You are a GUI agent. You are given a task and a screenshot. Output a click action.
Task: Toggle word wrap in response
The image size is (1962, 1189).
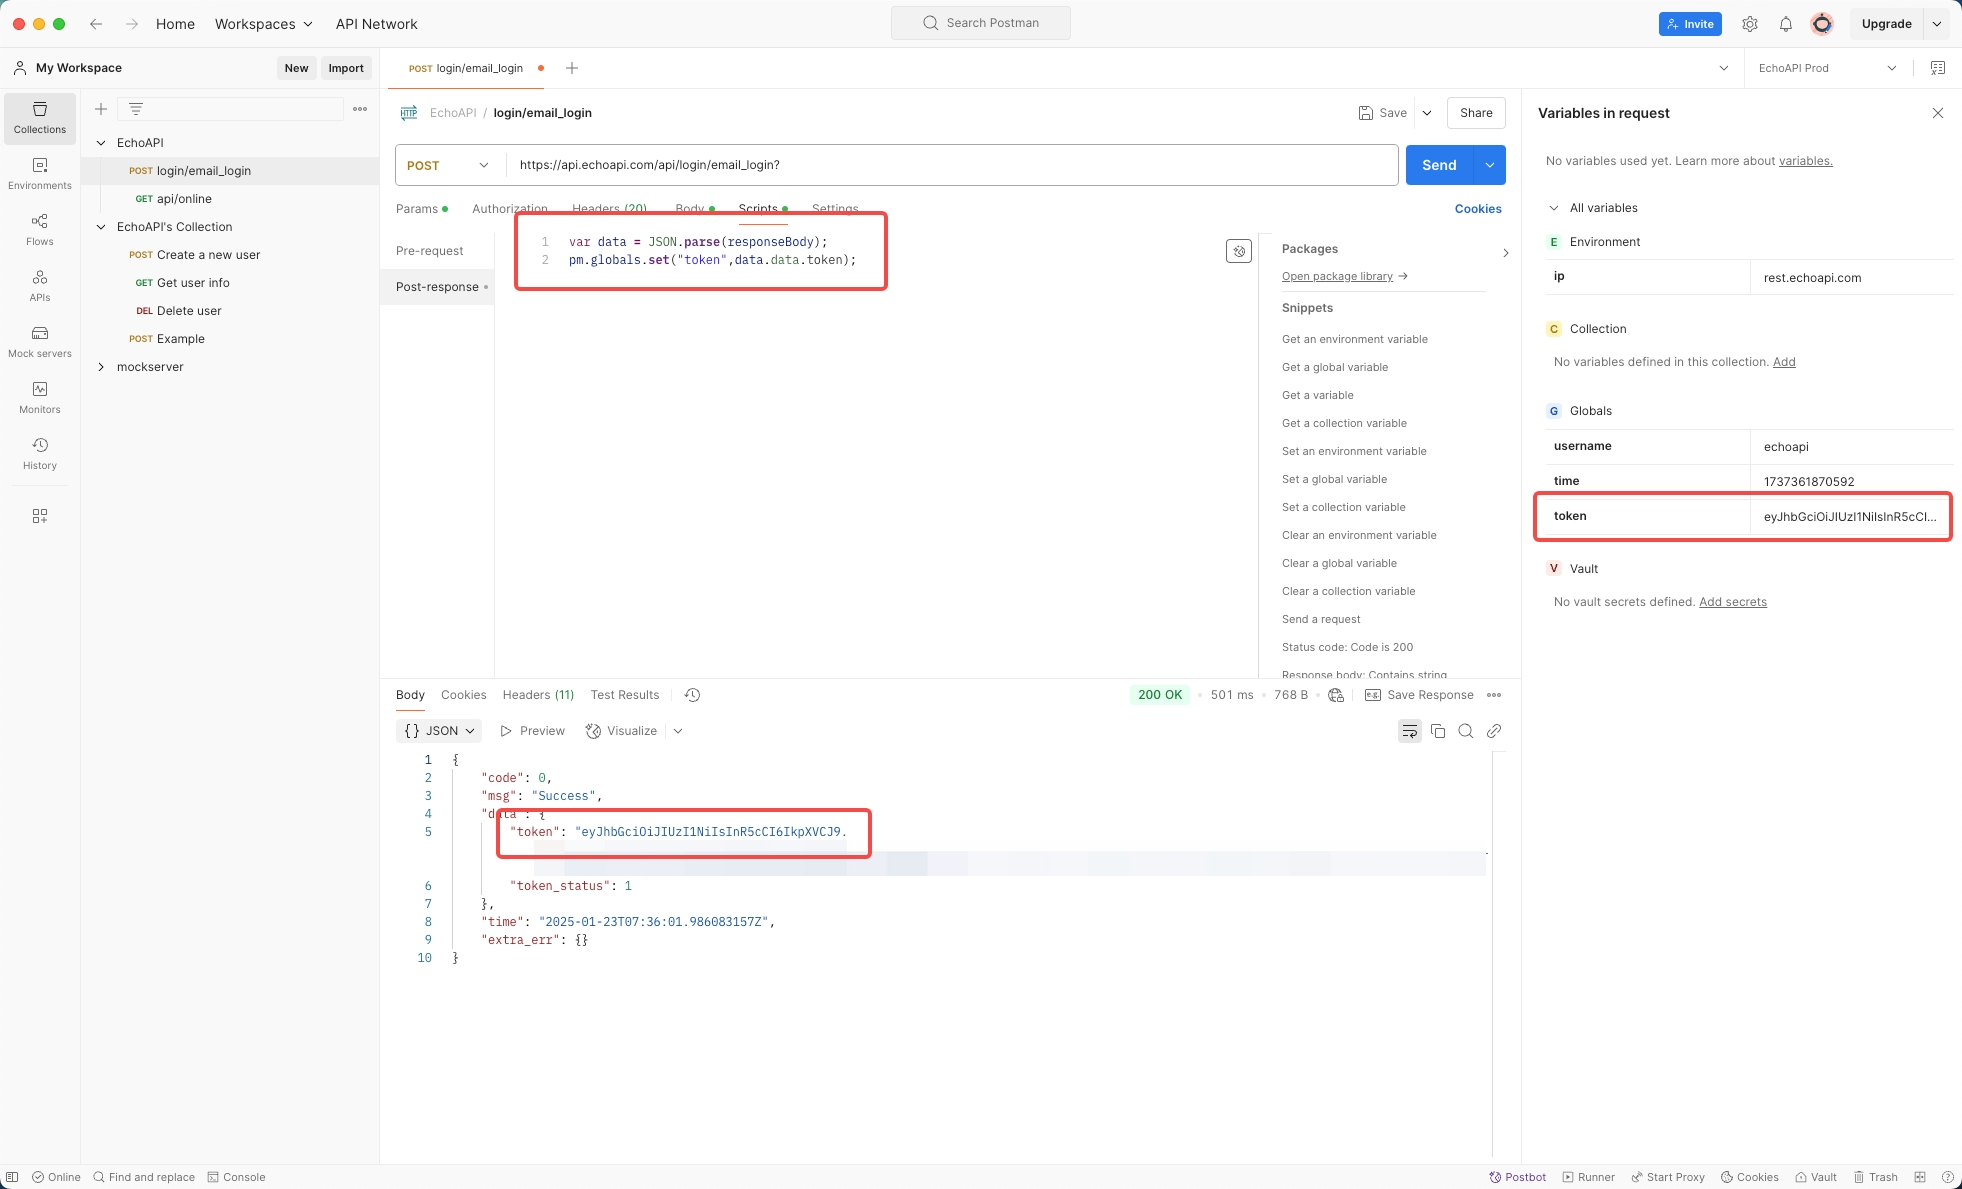tap(1410, 731)
